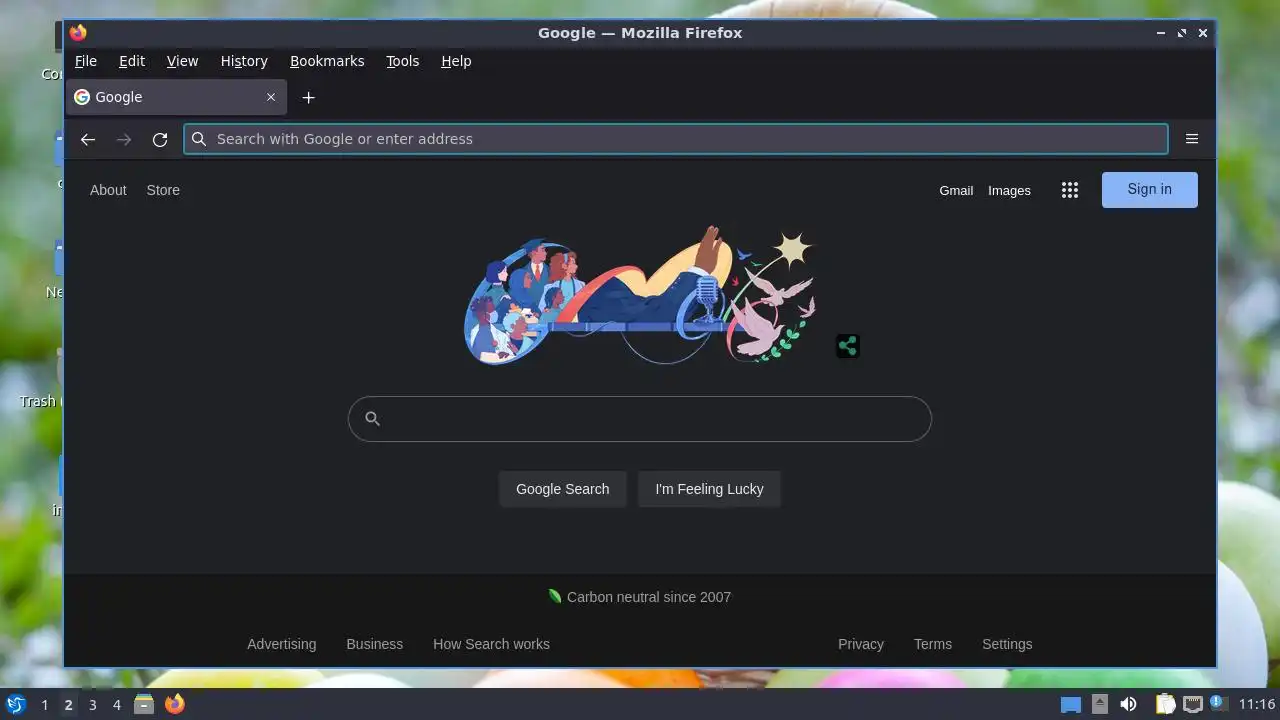This screenshot has height=720, width=1280.
Task: Open a new tab with plus button
Action: pyautogui.click(x=309, y=97)
